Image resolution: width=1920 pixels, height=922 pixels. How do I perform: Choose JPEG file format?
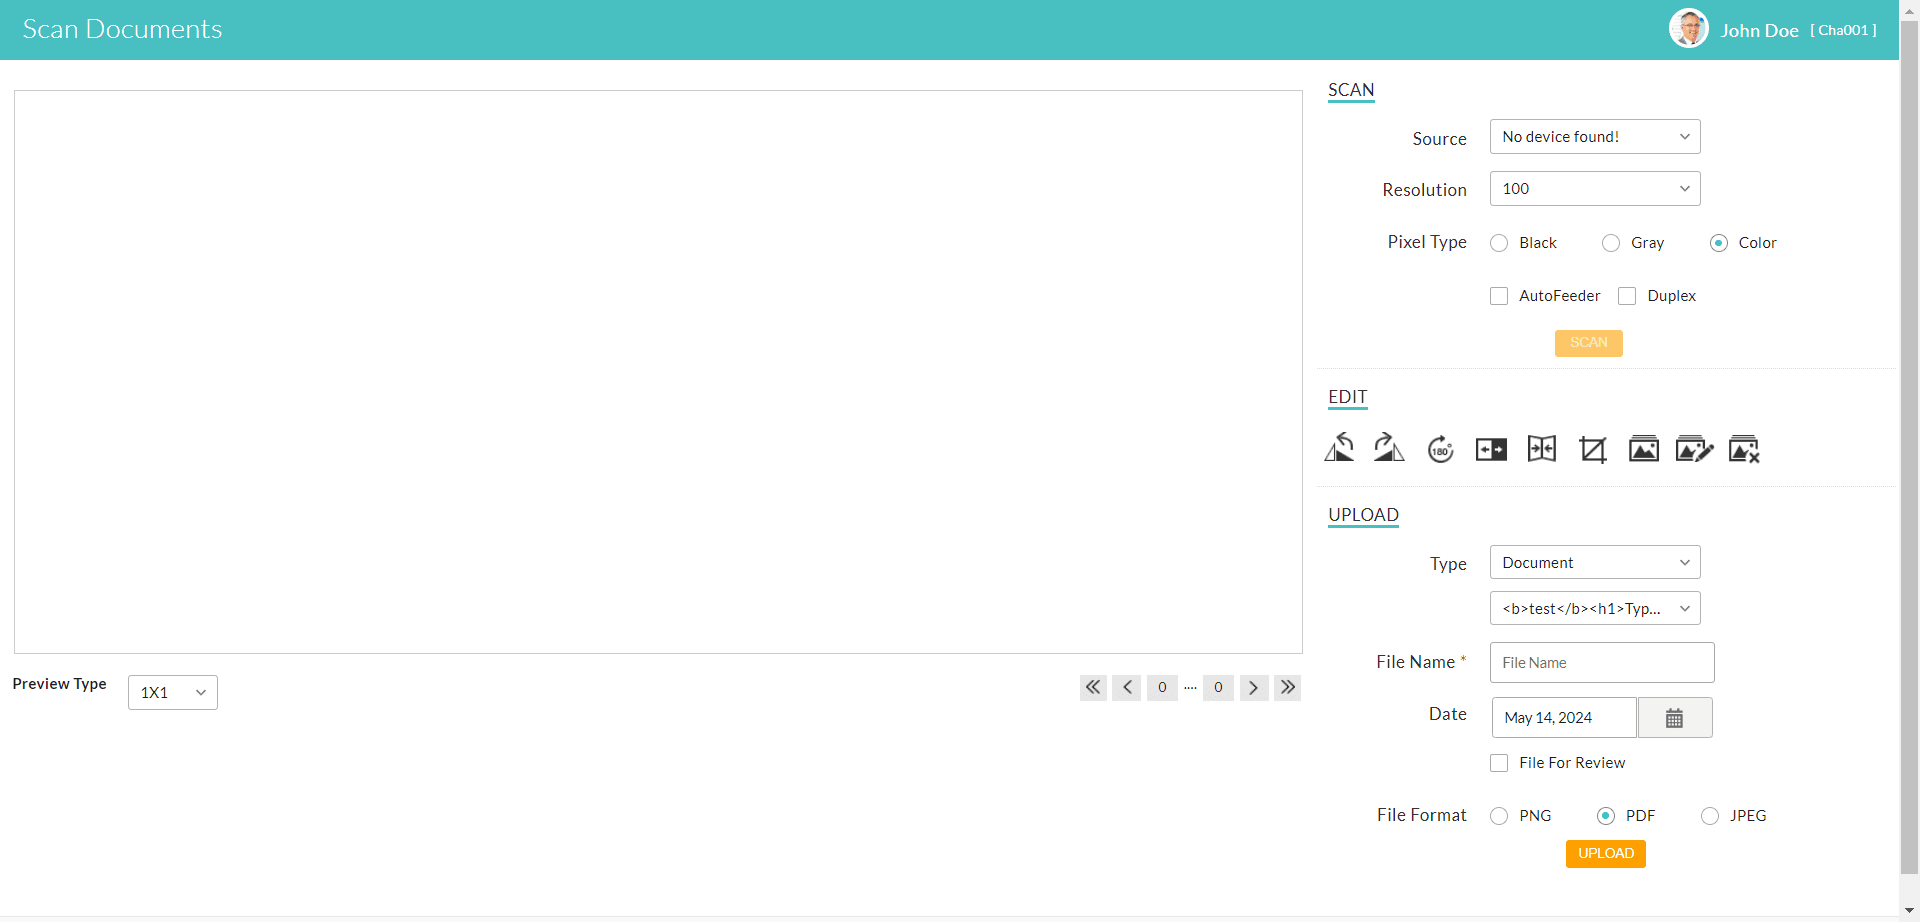1710,816
